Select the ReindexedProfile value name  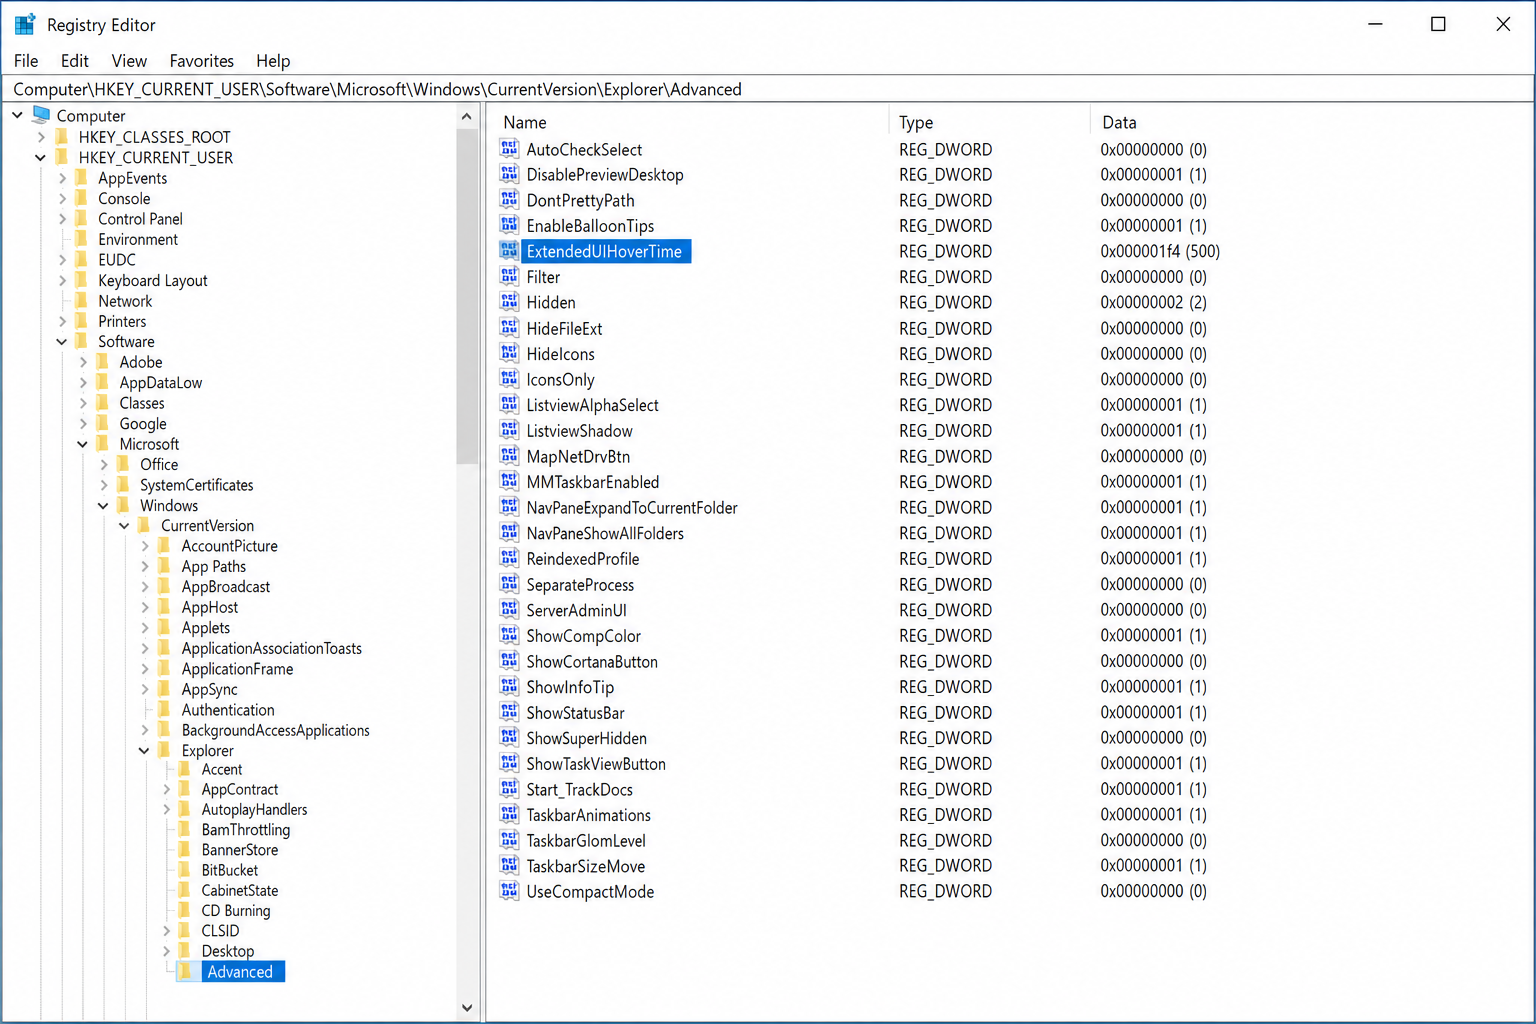pyautogui.click(x=583, y=559)
